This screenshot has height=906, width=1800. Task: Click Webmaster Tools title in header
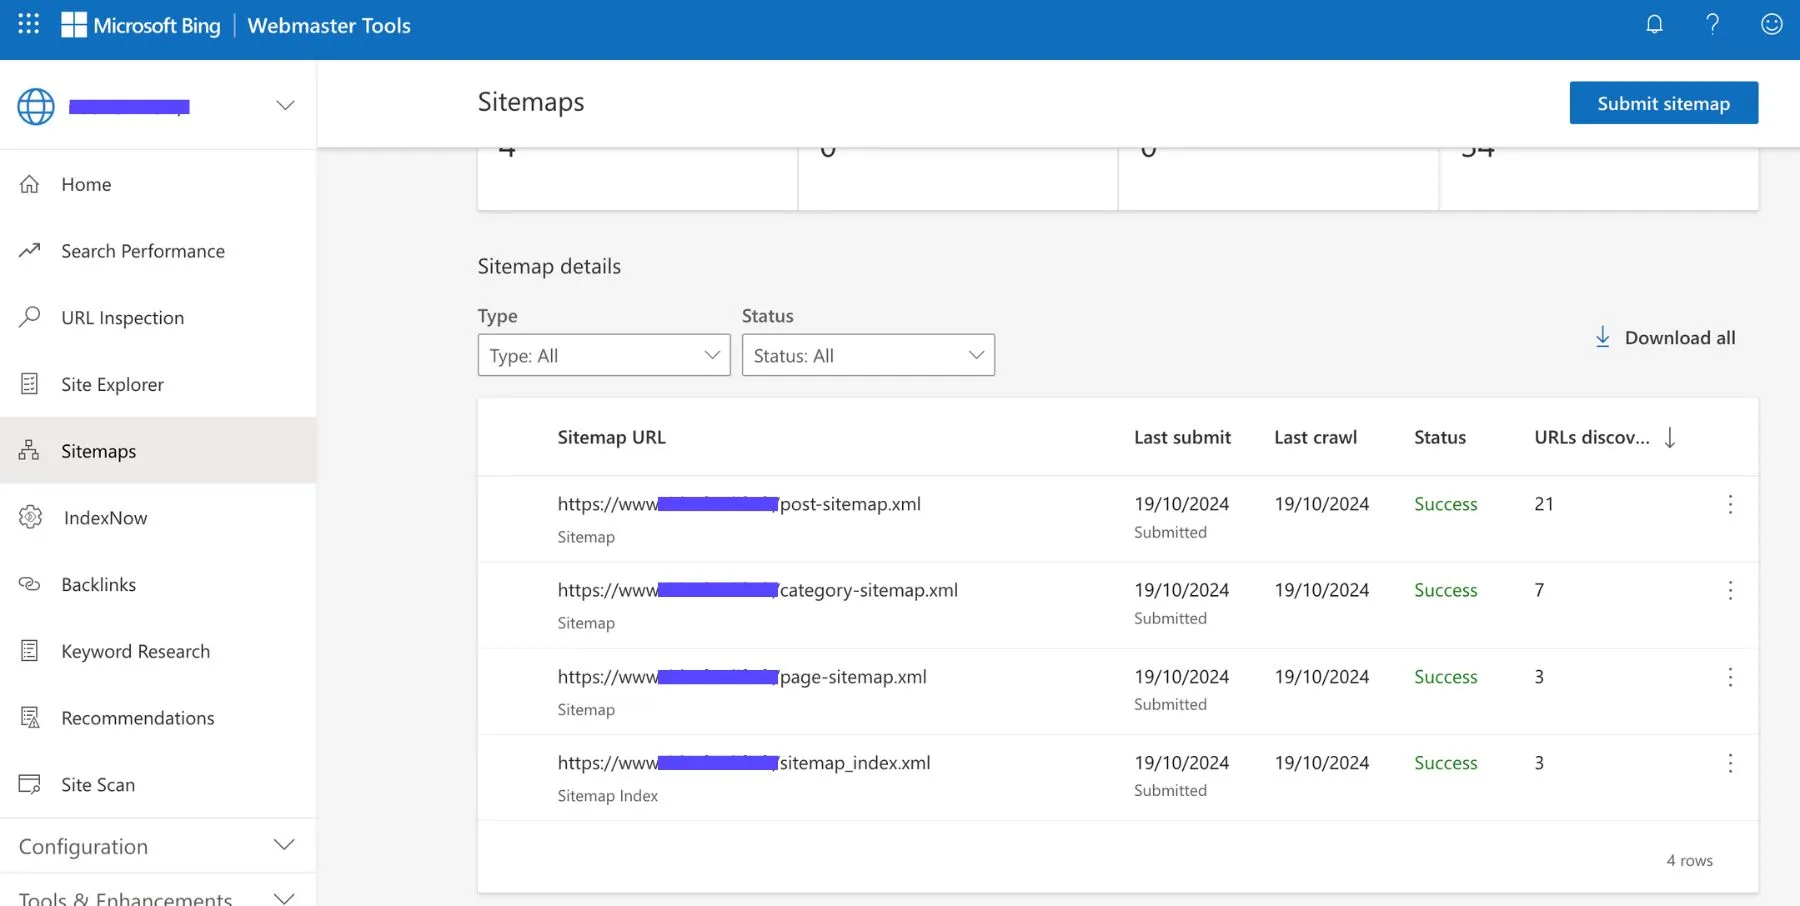[329, 25]
